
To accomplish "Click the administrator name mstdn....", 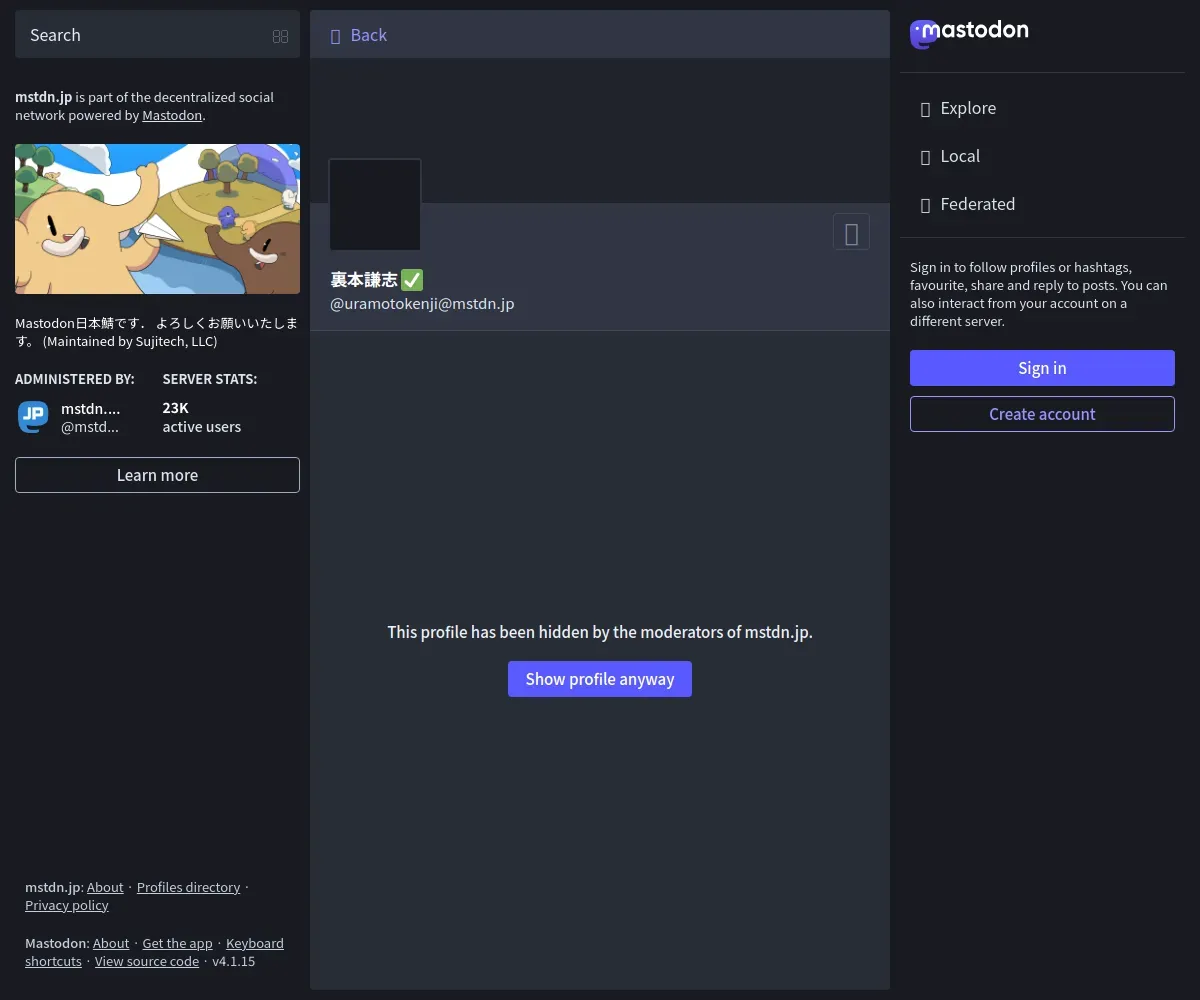I will (x=90, y=408).
